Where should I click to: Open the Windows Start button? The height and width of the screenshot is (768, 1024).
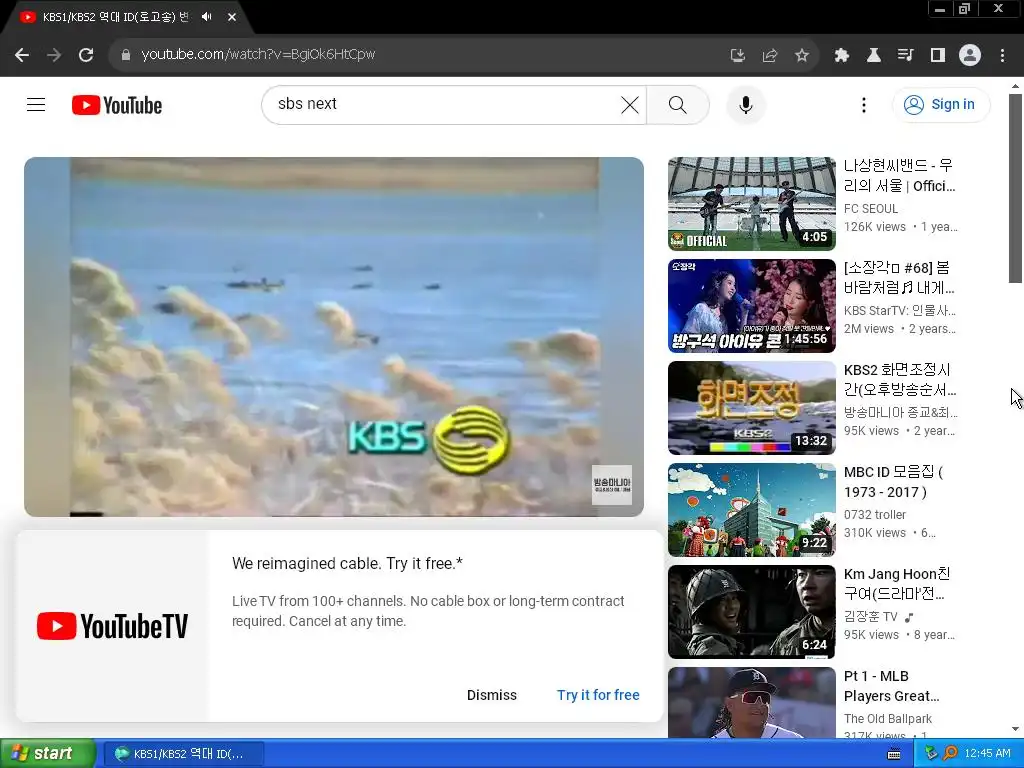pyautogui.click(x=47, y=753)
